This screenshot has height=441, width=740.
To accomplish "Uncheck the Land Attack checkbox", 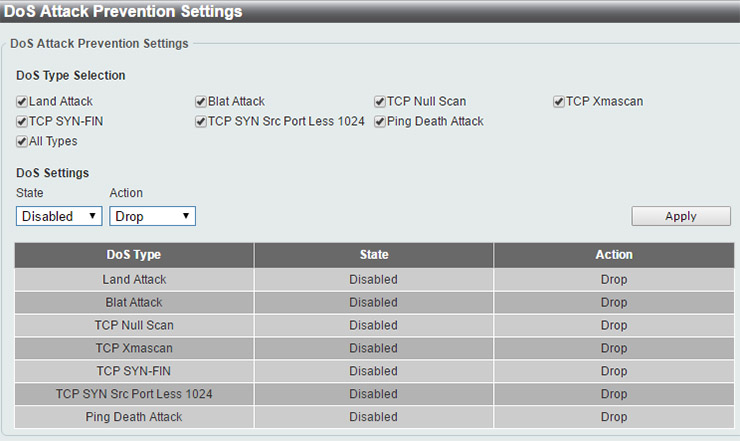I will pyautogui.click(x=22, y=101).
